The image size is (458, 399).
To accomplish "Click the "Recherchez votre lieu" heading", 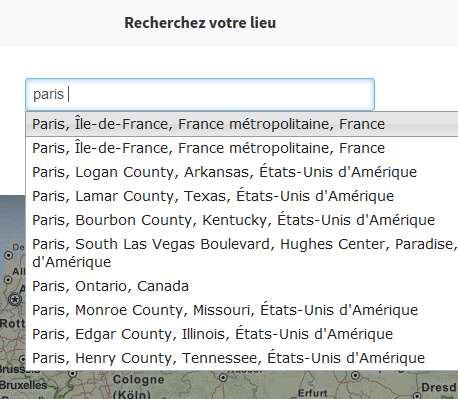I will click(200, 23).
